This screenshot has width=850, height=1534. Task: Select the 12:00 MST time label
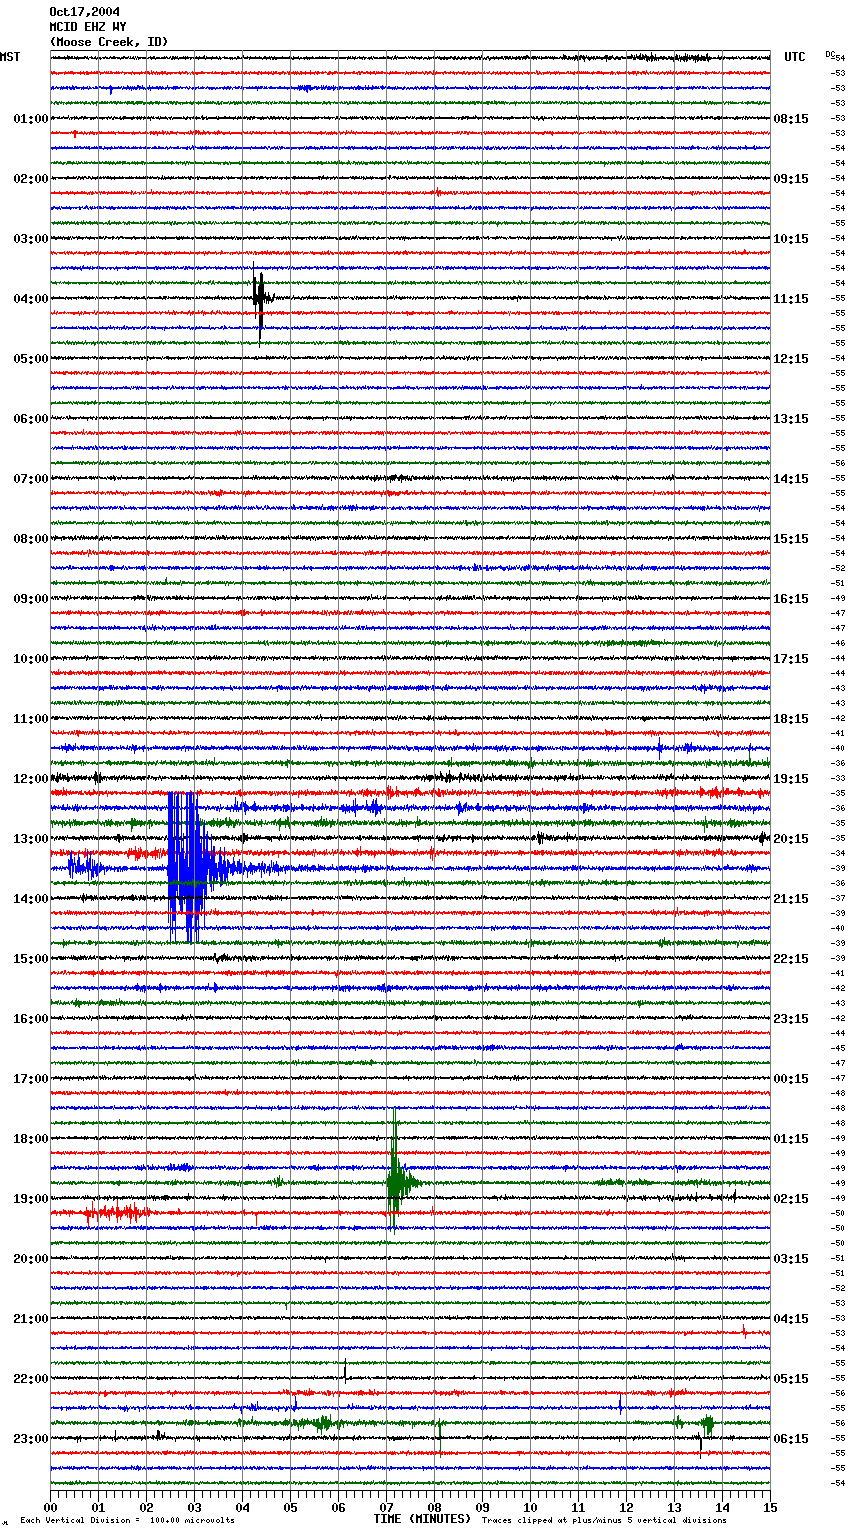31,779
